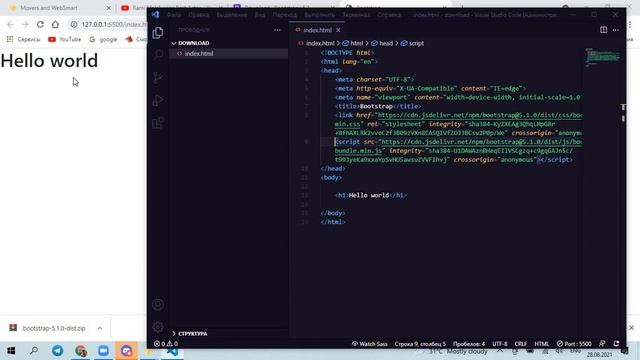Open the YouTube bookmark
Screen dimensions: 640x360
(x=64, y=39)
